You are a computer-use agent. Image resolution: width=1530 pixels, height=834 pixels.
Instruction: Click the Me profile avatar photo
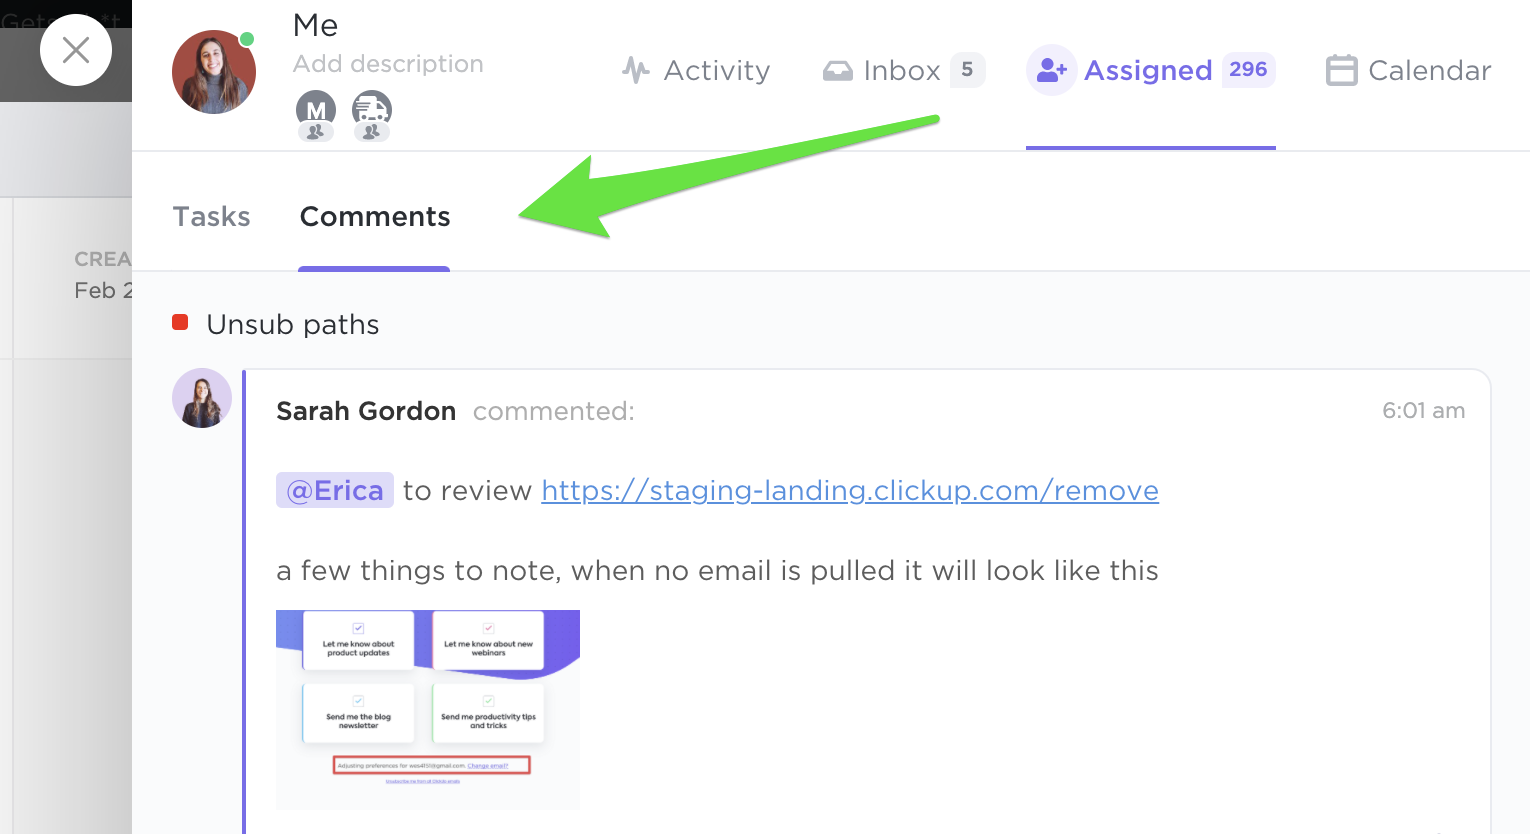tap(213, 72)
